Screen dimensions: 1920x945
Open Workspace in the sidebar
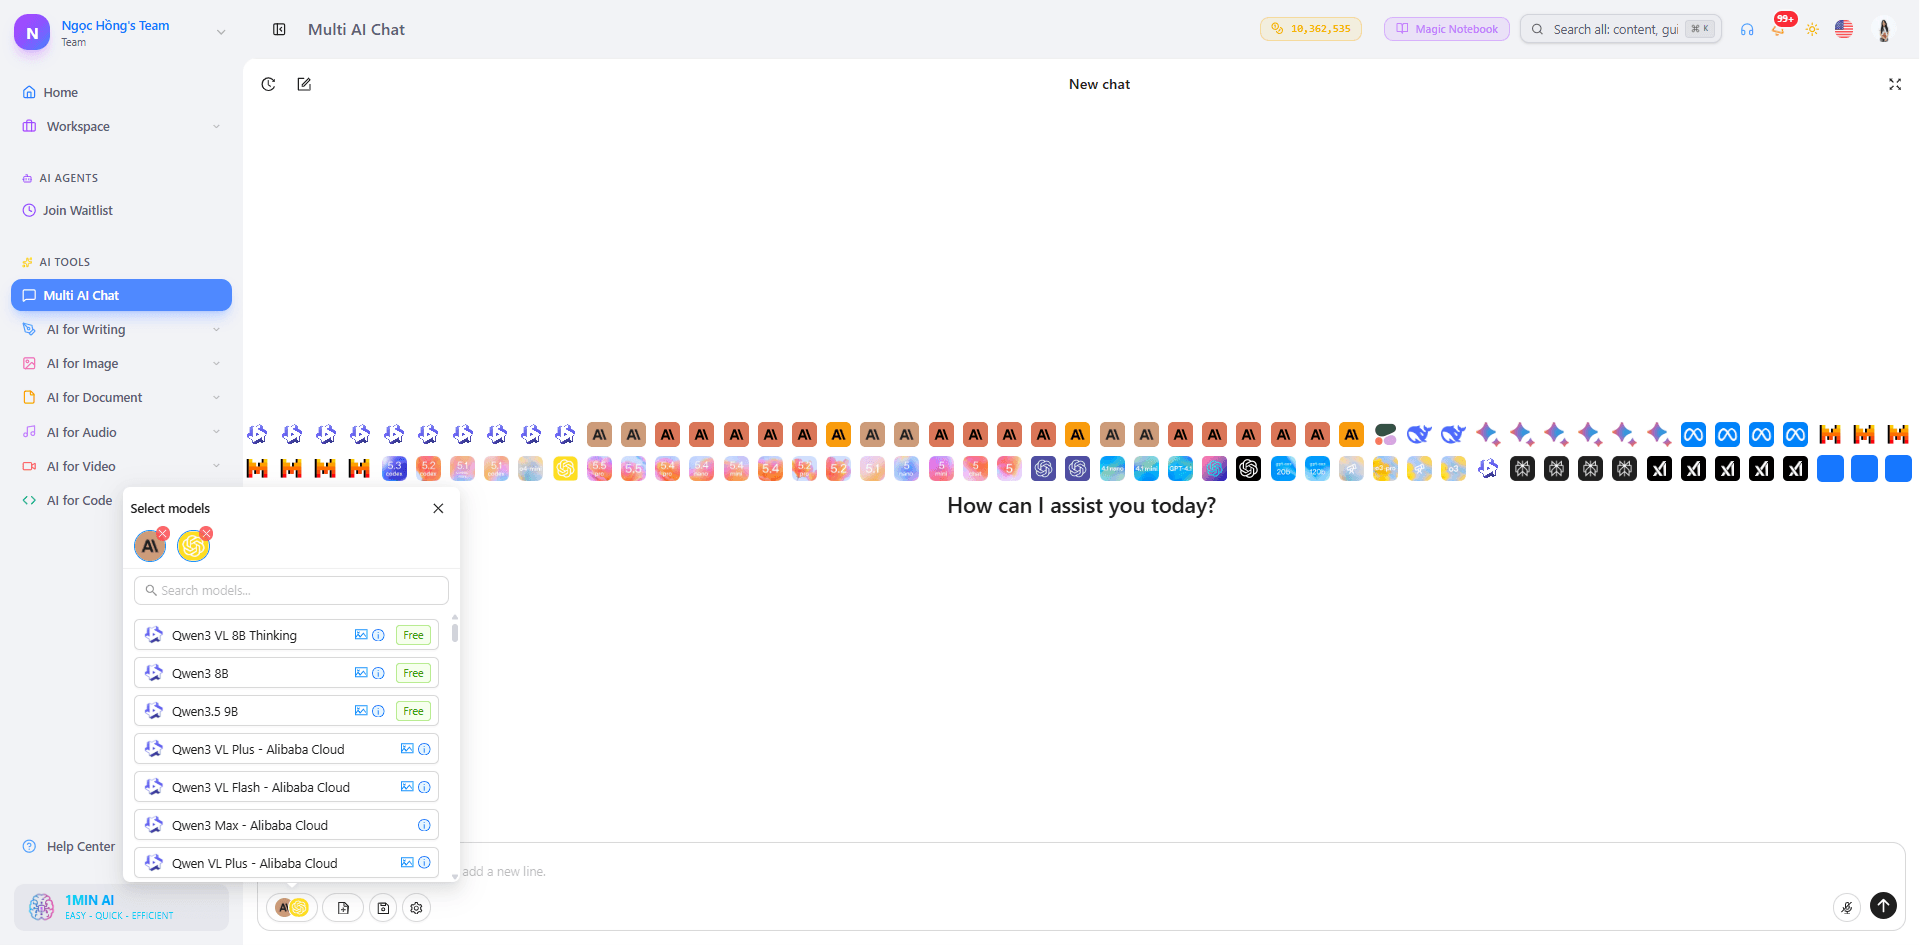pyautogui.click(x=78, y=126)
